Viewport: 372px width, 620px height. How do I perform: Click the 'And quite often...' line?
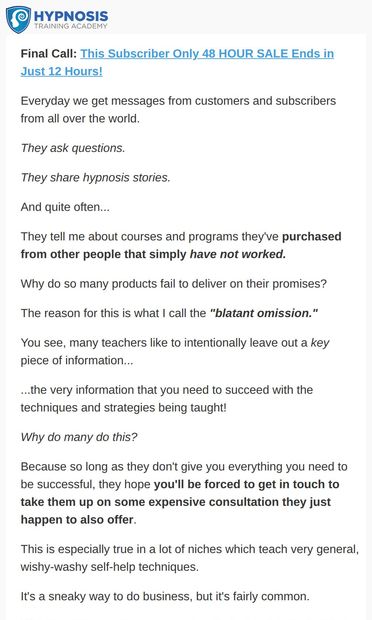65,207
